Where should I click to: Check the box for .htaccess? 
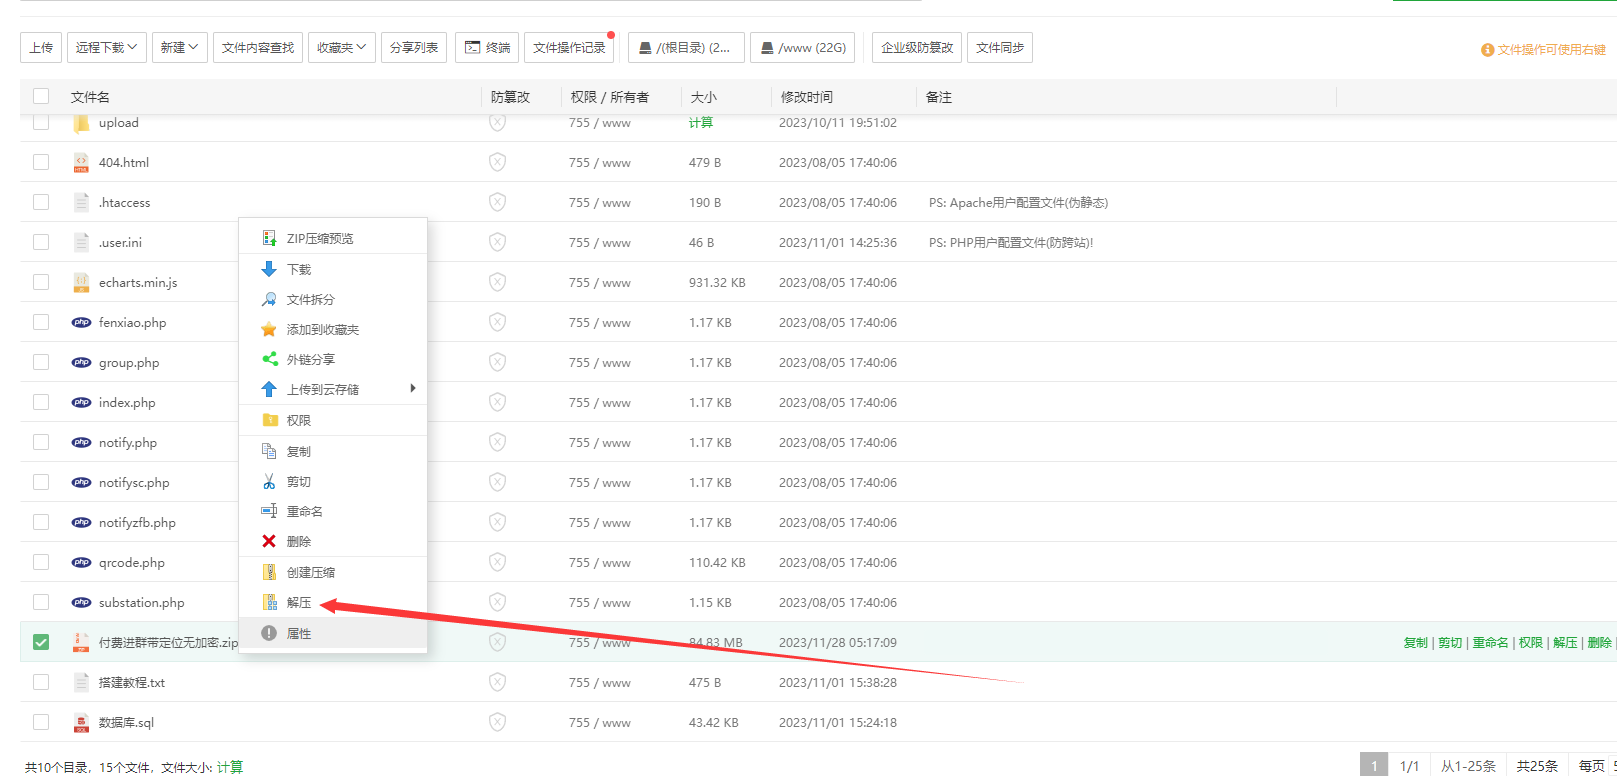pyautogui.click(x=41, y=202)
